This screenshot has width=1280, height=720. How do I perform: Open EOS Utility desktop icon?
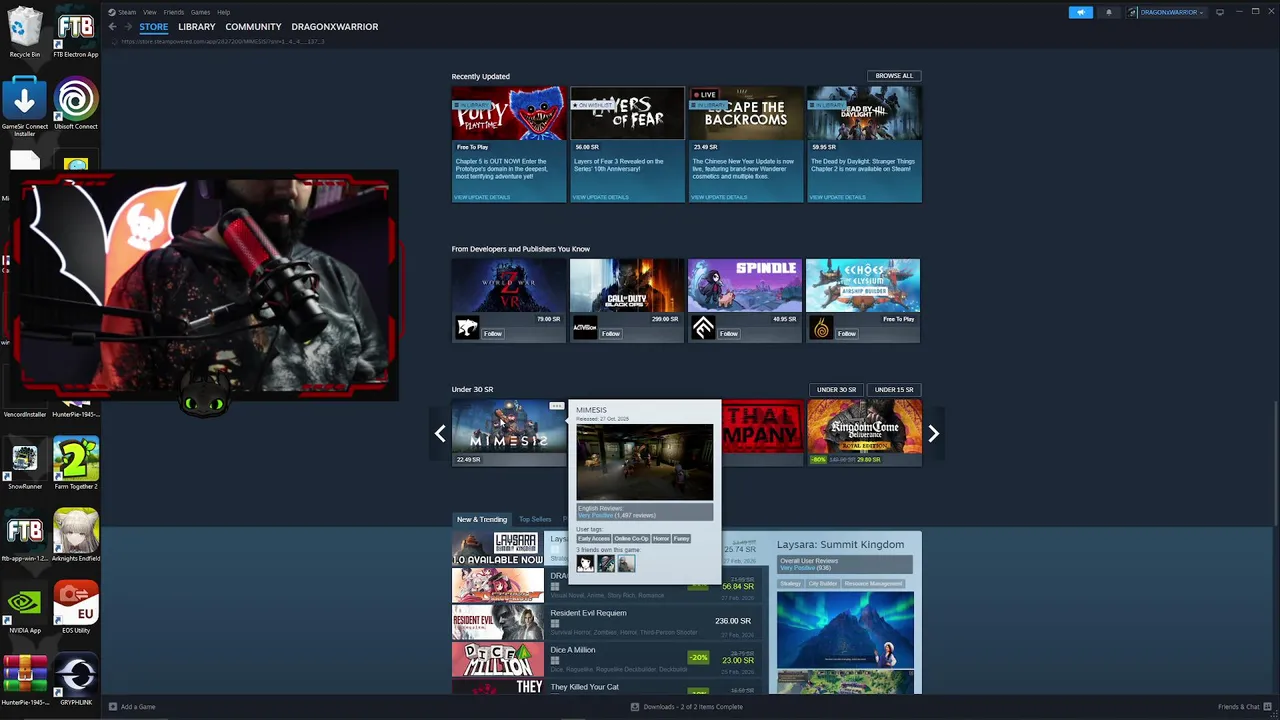click(76, 608)
